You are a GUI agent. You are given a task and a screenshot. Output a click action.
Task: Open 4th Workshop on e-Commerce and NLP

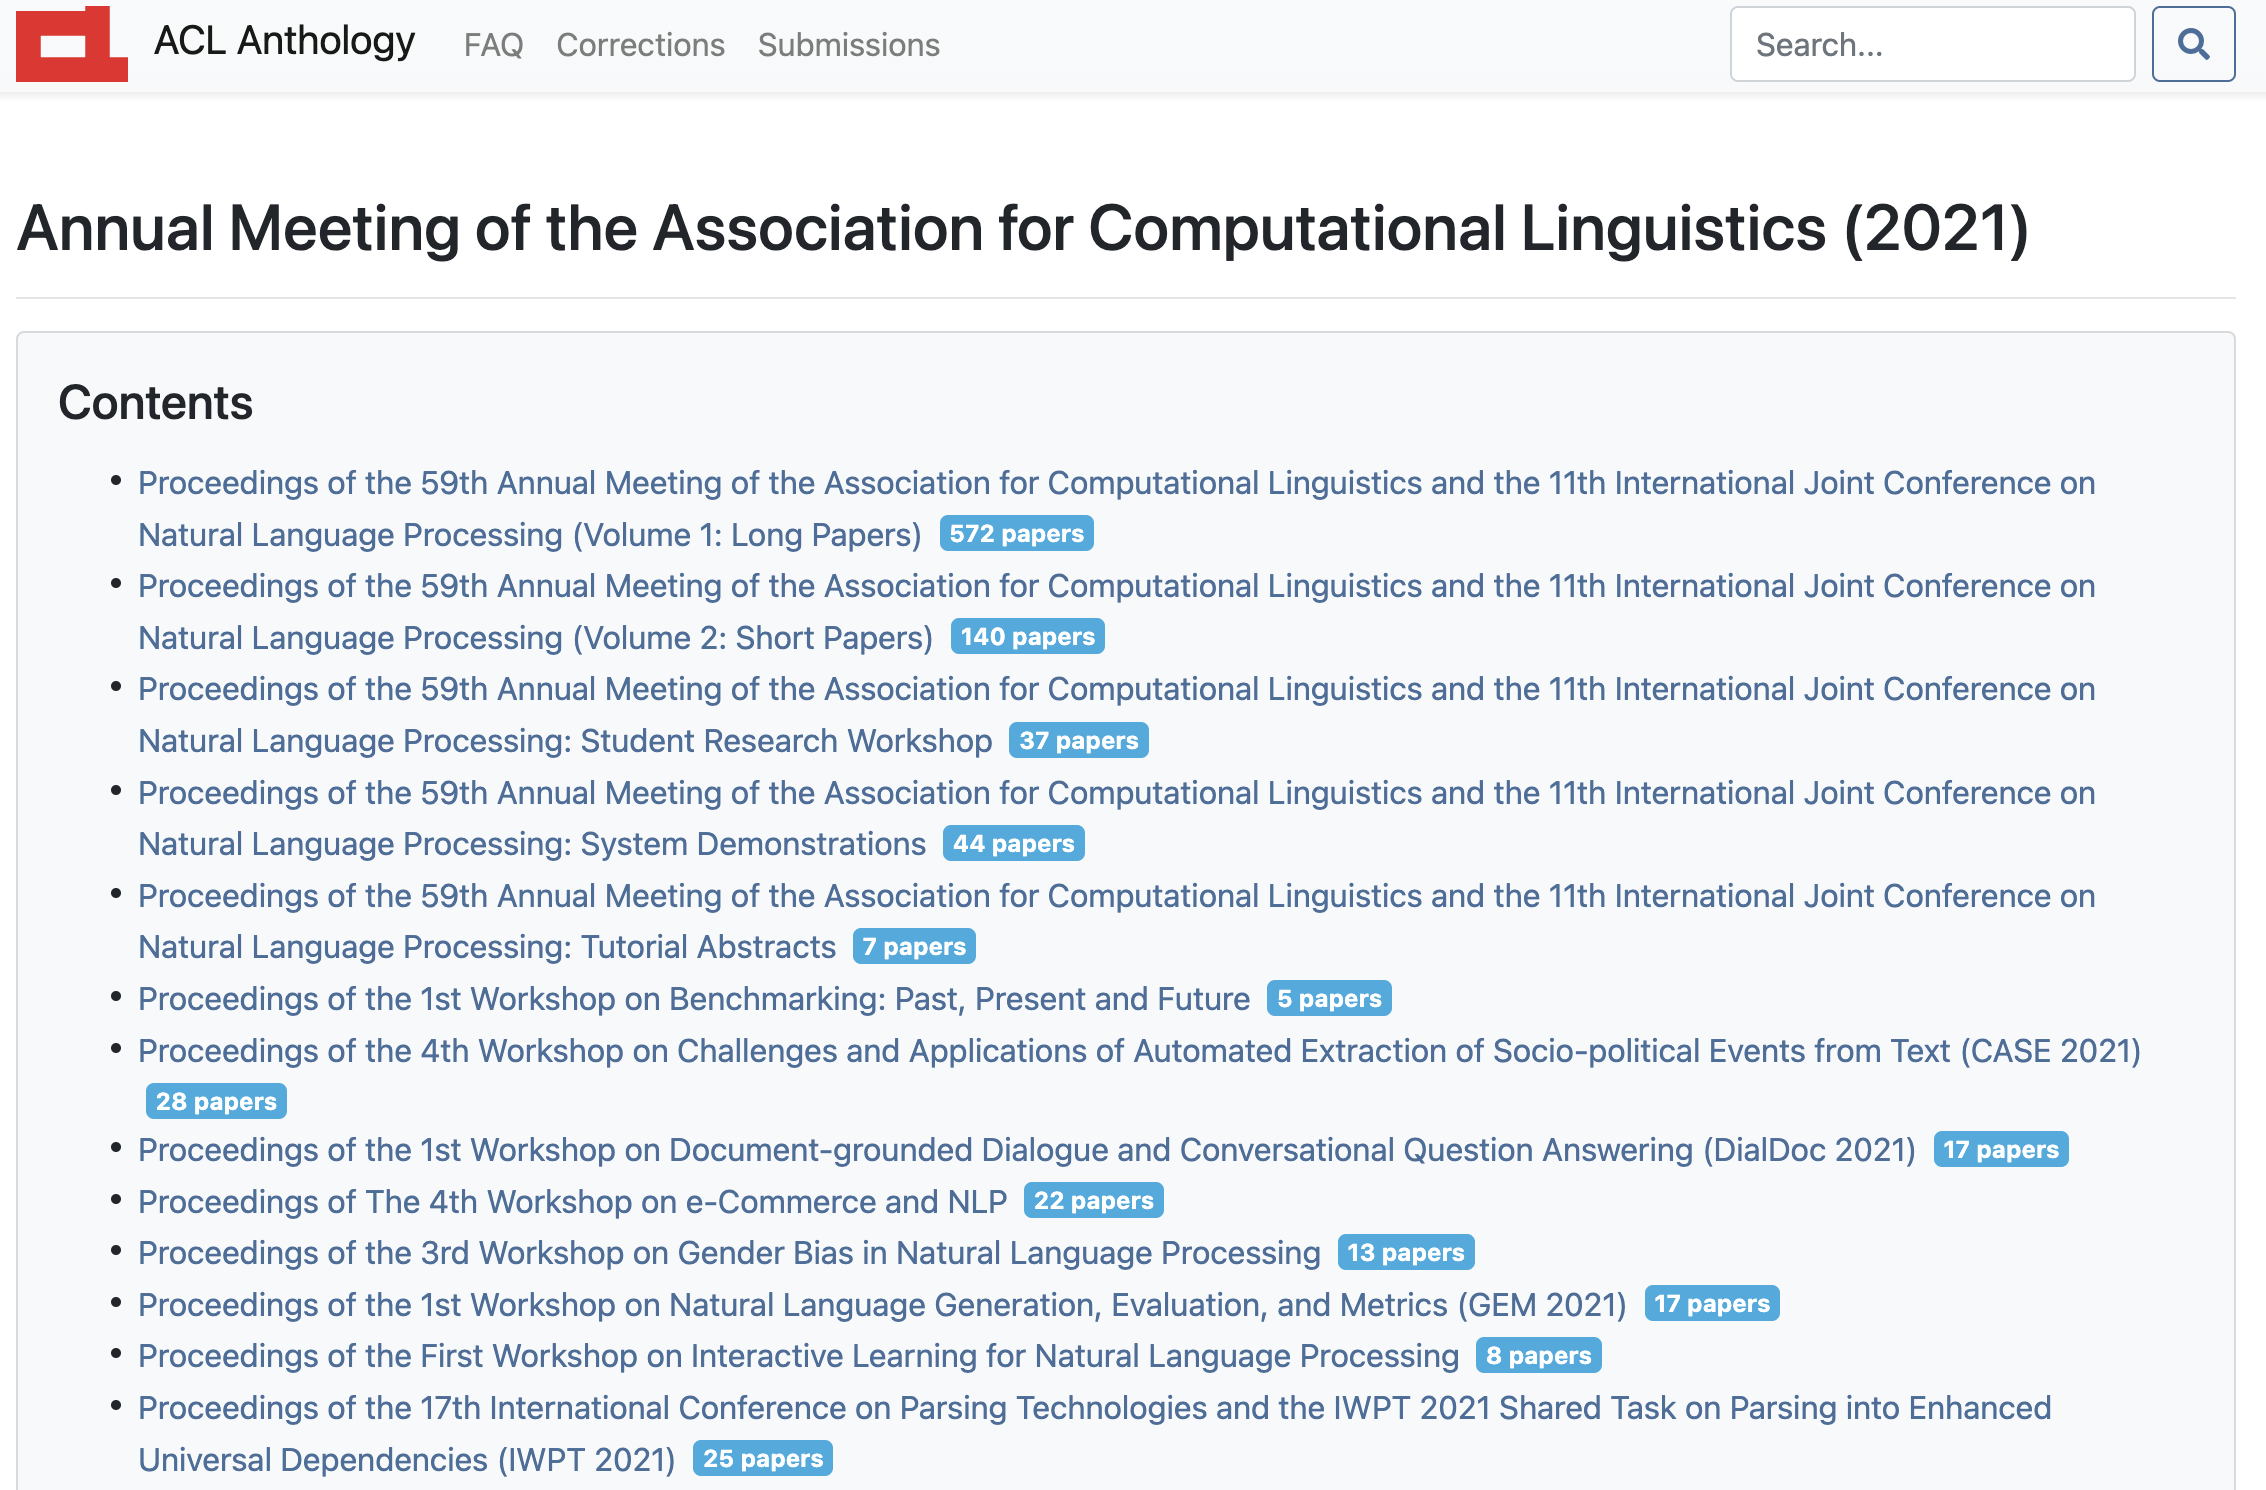pos(572,1201)
